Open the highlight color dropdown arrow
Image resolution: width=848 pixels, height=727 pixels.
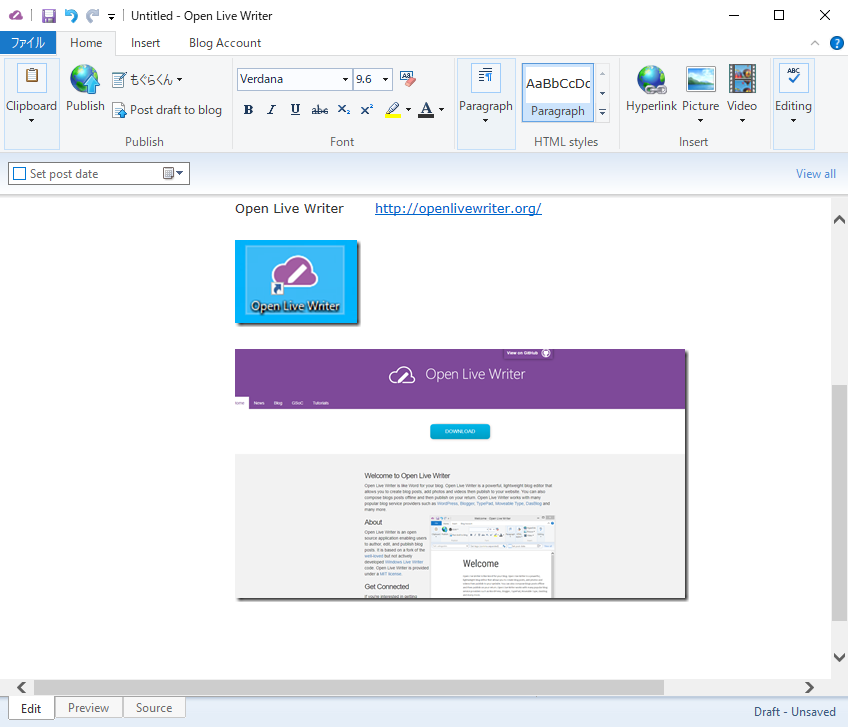click(x=408, y=110)
